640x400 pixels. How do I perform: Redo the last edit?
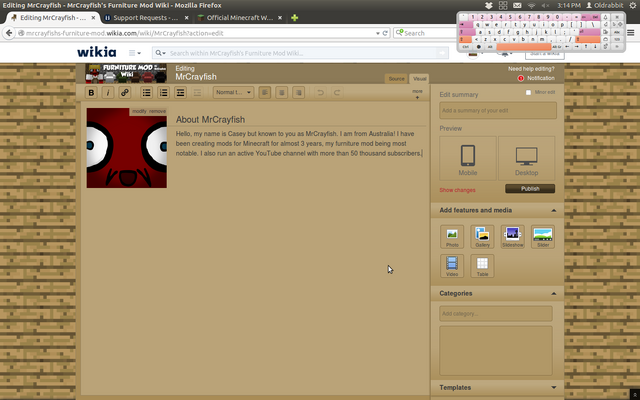point(337,93)
